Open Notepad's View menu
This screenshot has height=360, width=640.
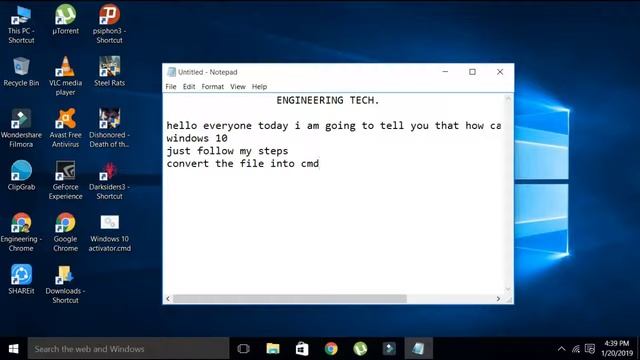[238, 87]
